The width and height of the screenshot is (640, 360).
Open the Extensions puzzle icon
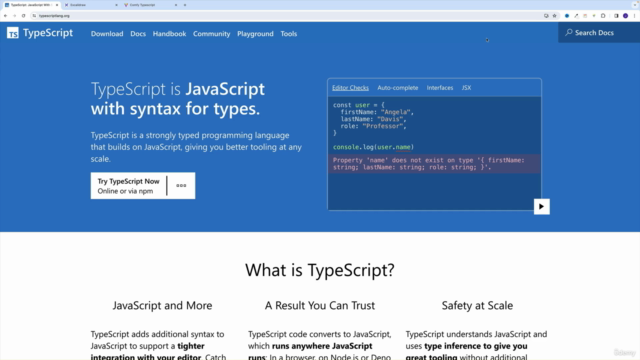click(x=603, y=16)
